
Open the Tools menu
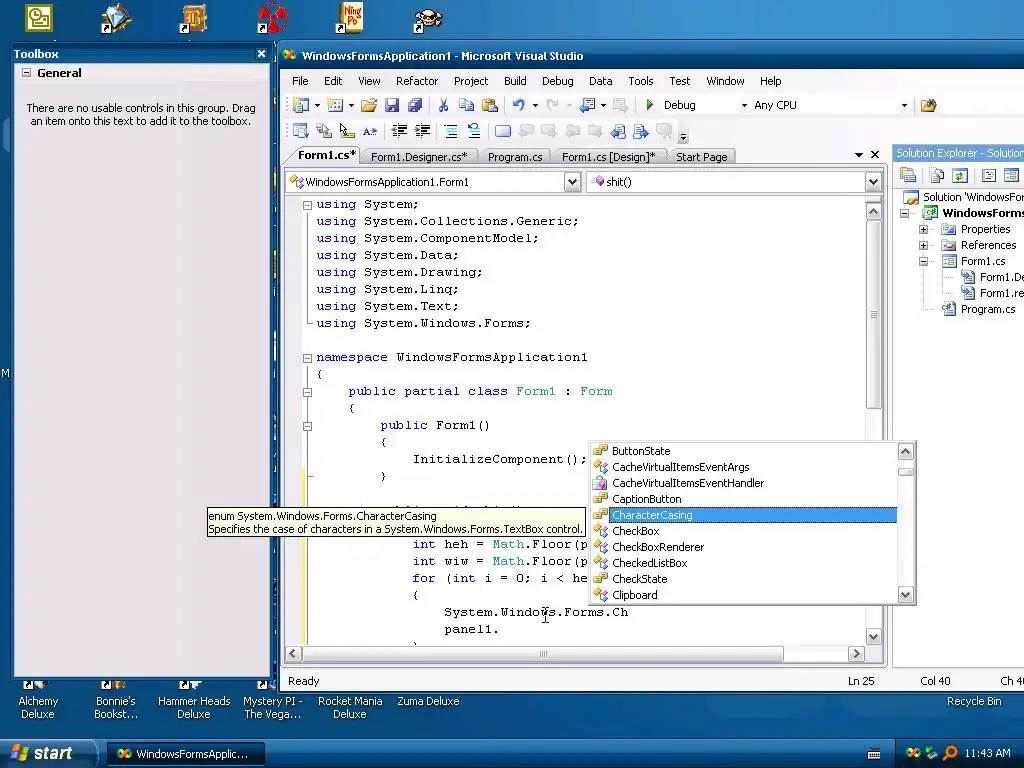point(641,81)
